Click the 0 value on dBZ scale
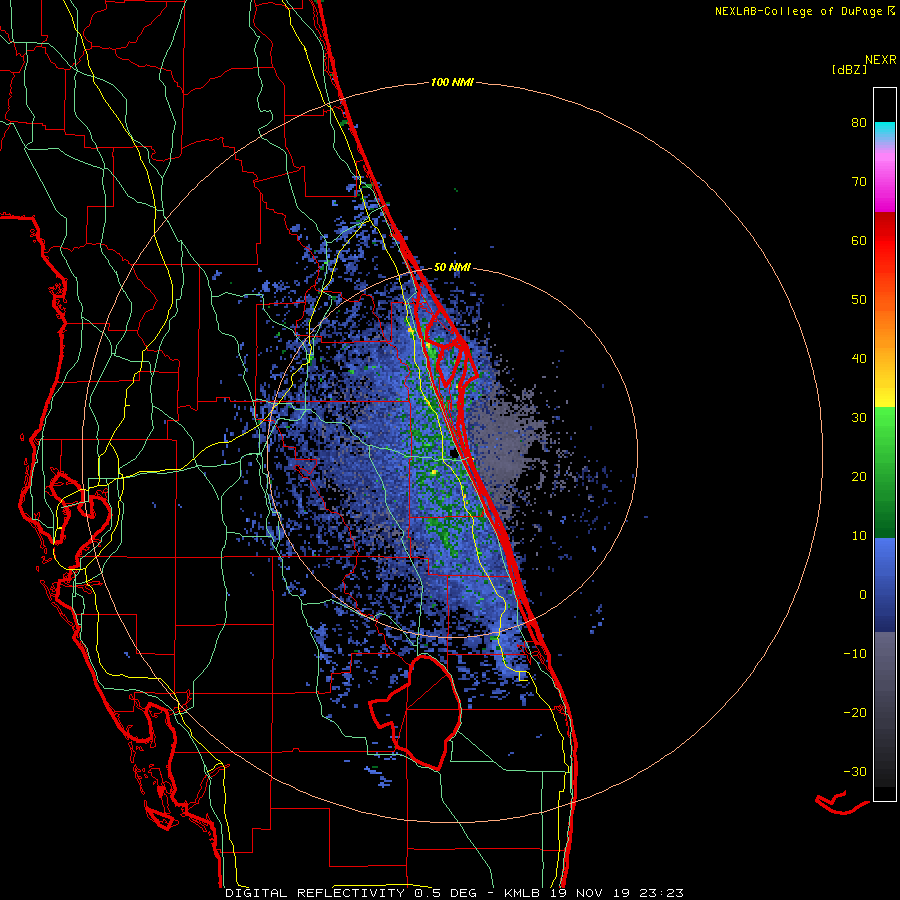900x900 pixels. (x=863, y=595)
